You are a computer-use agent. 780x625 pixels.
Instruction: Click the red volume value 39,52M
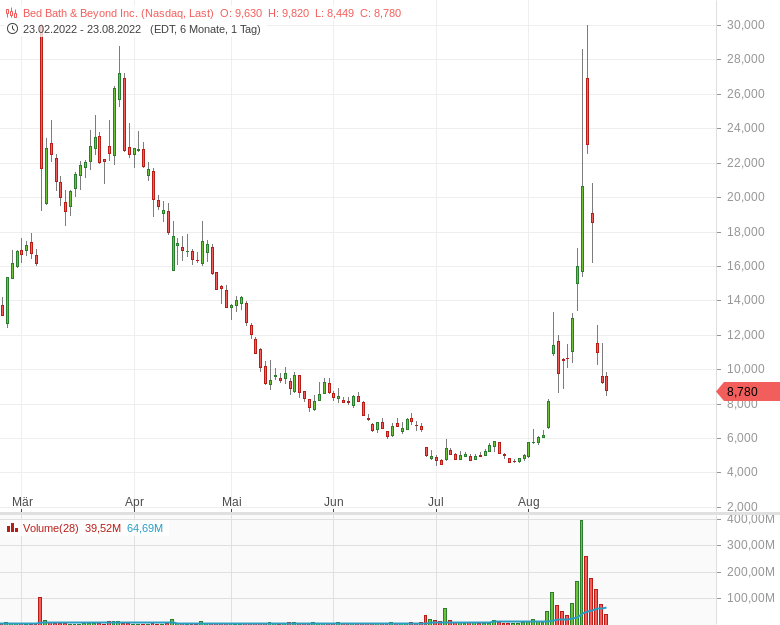(x=103, y=528)
